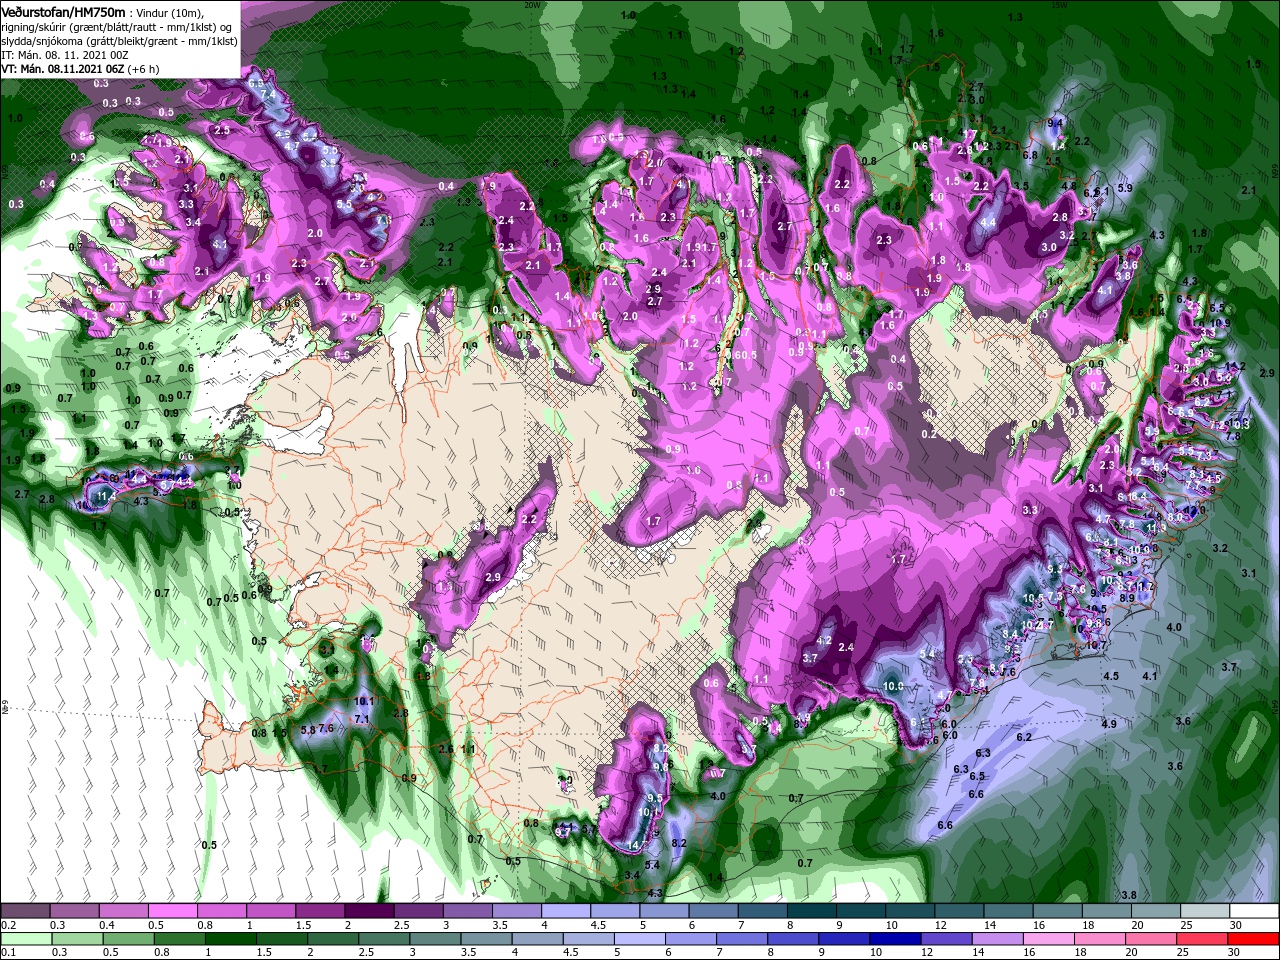Click the 10.0 value in southeast glacier area
The image size is (1280, 960).
894,686
